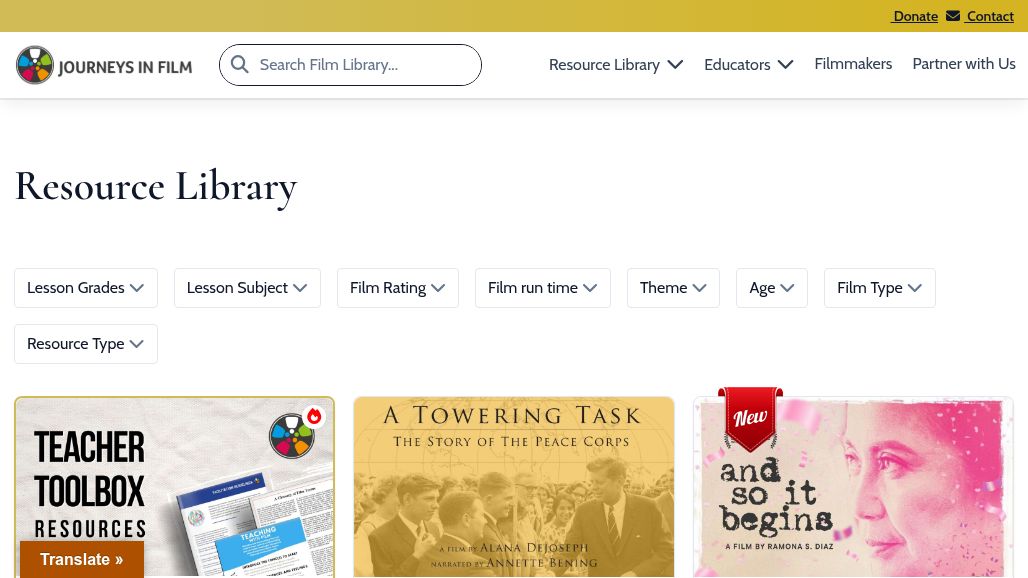Expand the Film run time filter
This screenshot has width=1028, height=578.
[x=543, y=288]
